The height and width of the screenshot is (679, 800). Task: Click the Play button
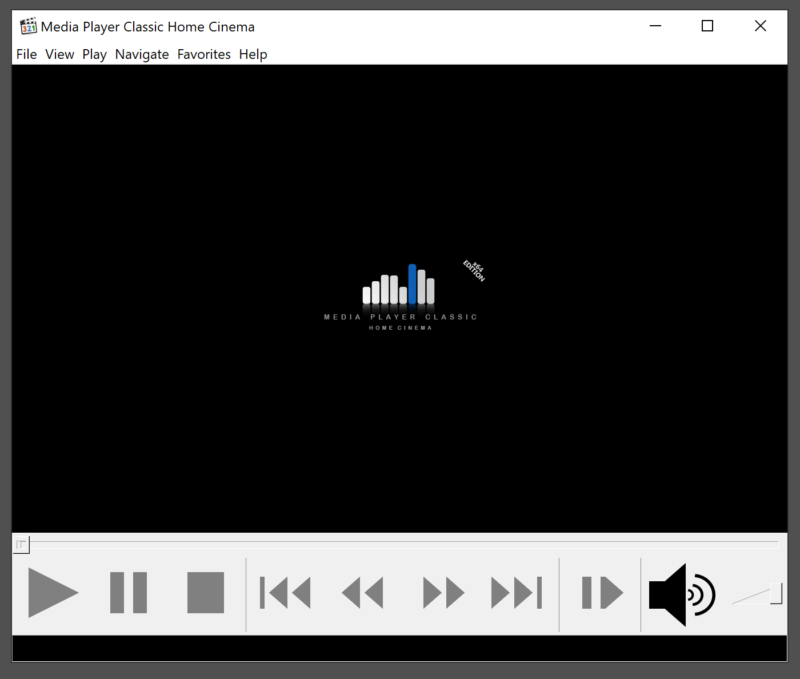tap(52, 593)
